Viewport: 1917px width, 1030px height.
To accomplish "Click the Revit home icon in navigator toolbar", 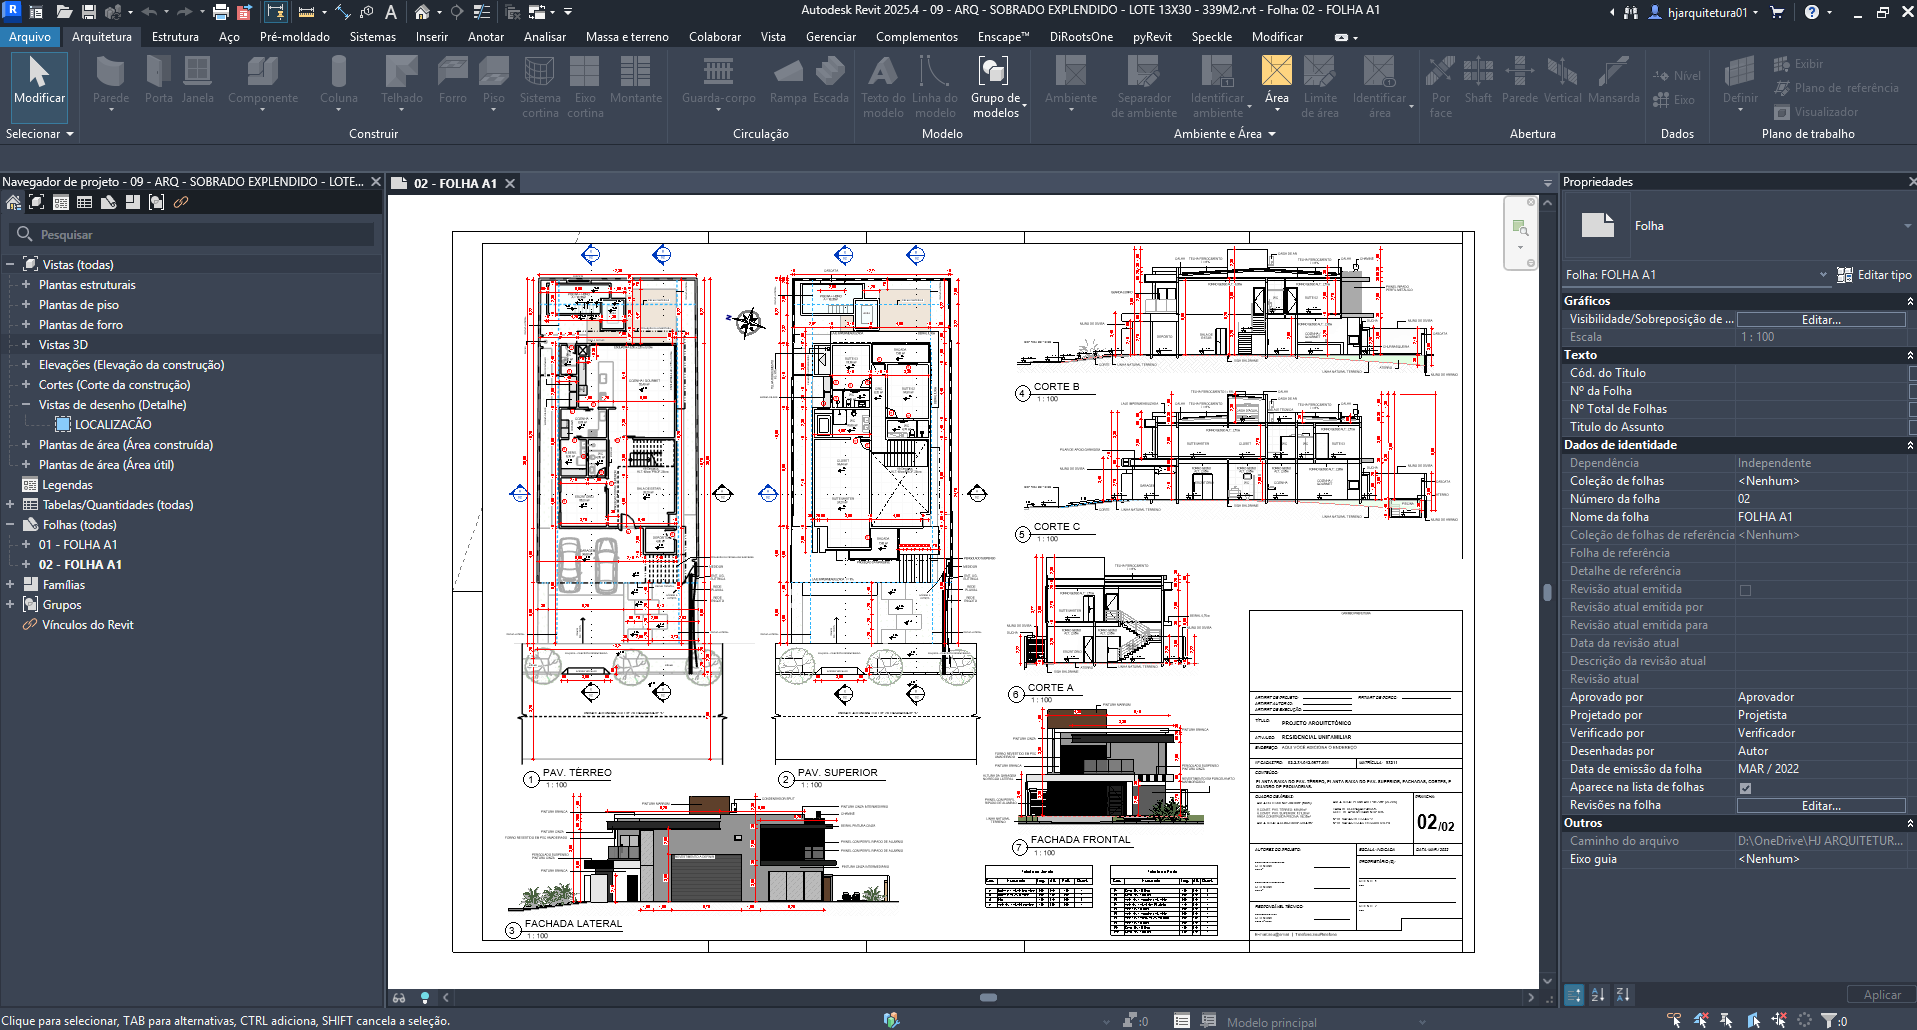I will [13, 203].
